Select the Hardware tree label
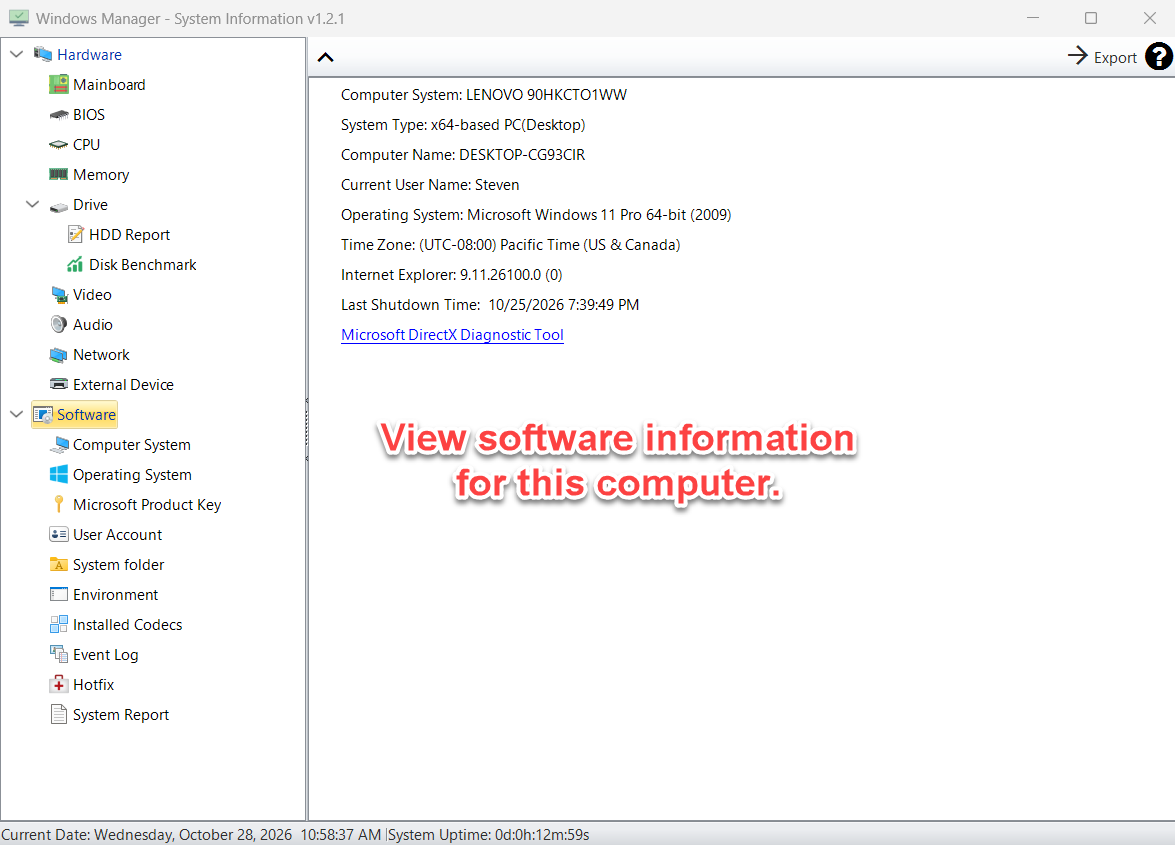The height and width of the screenshot is (847, 1175). click(89, 55)
